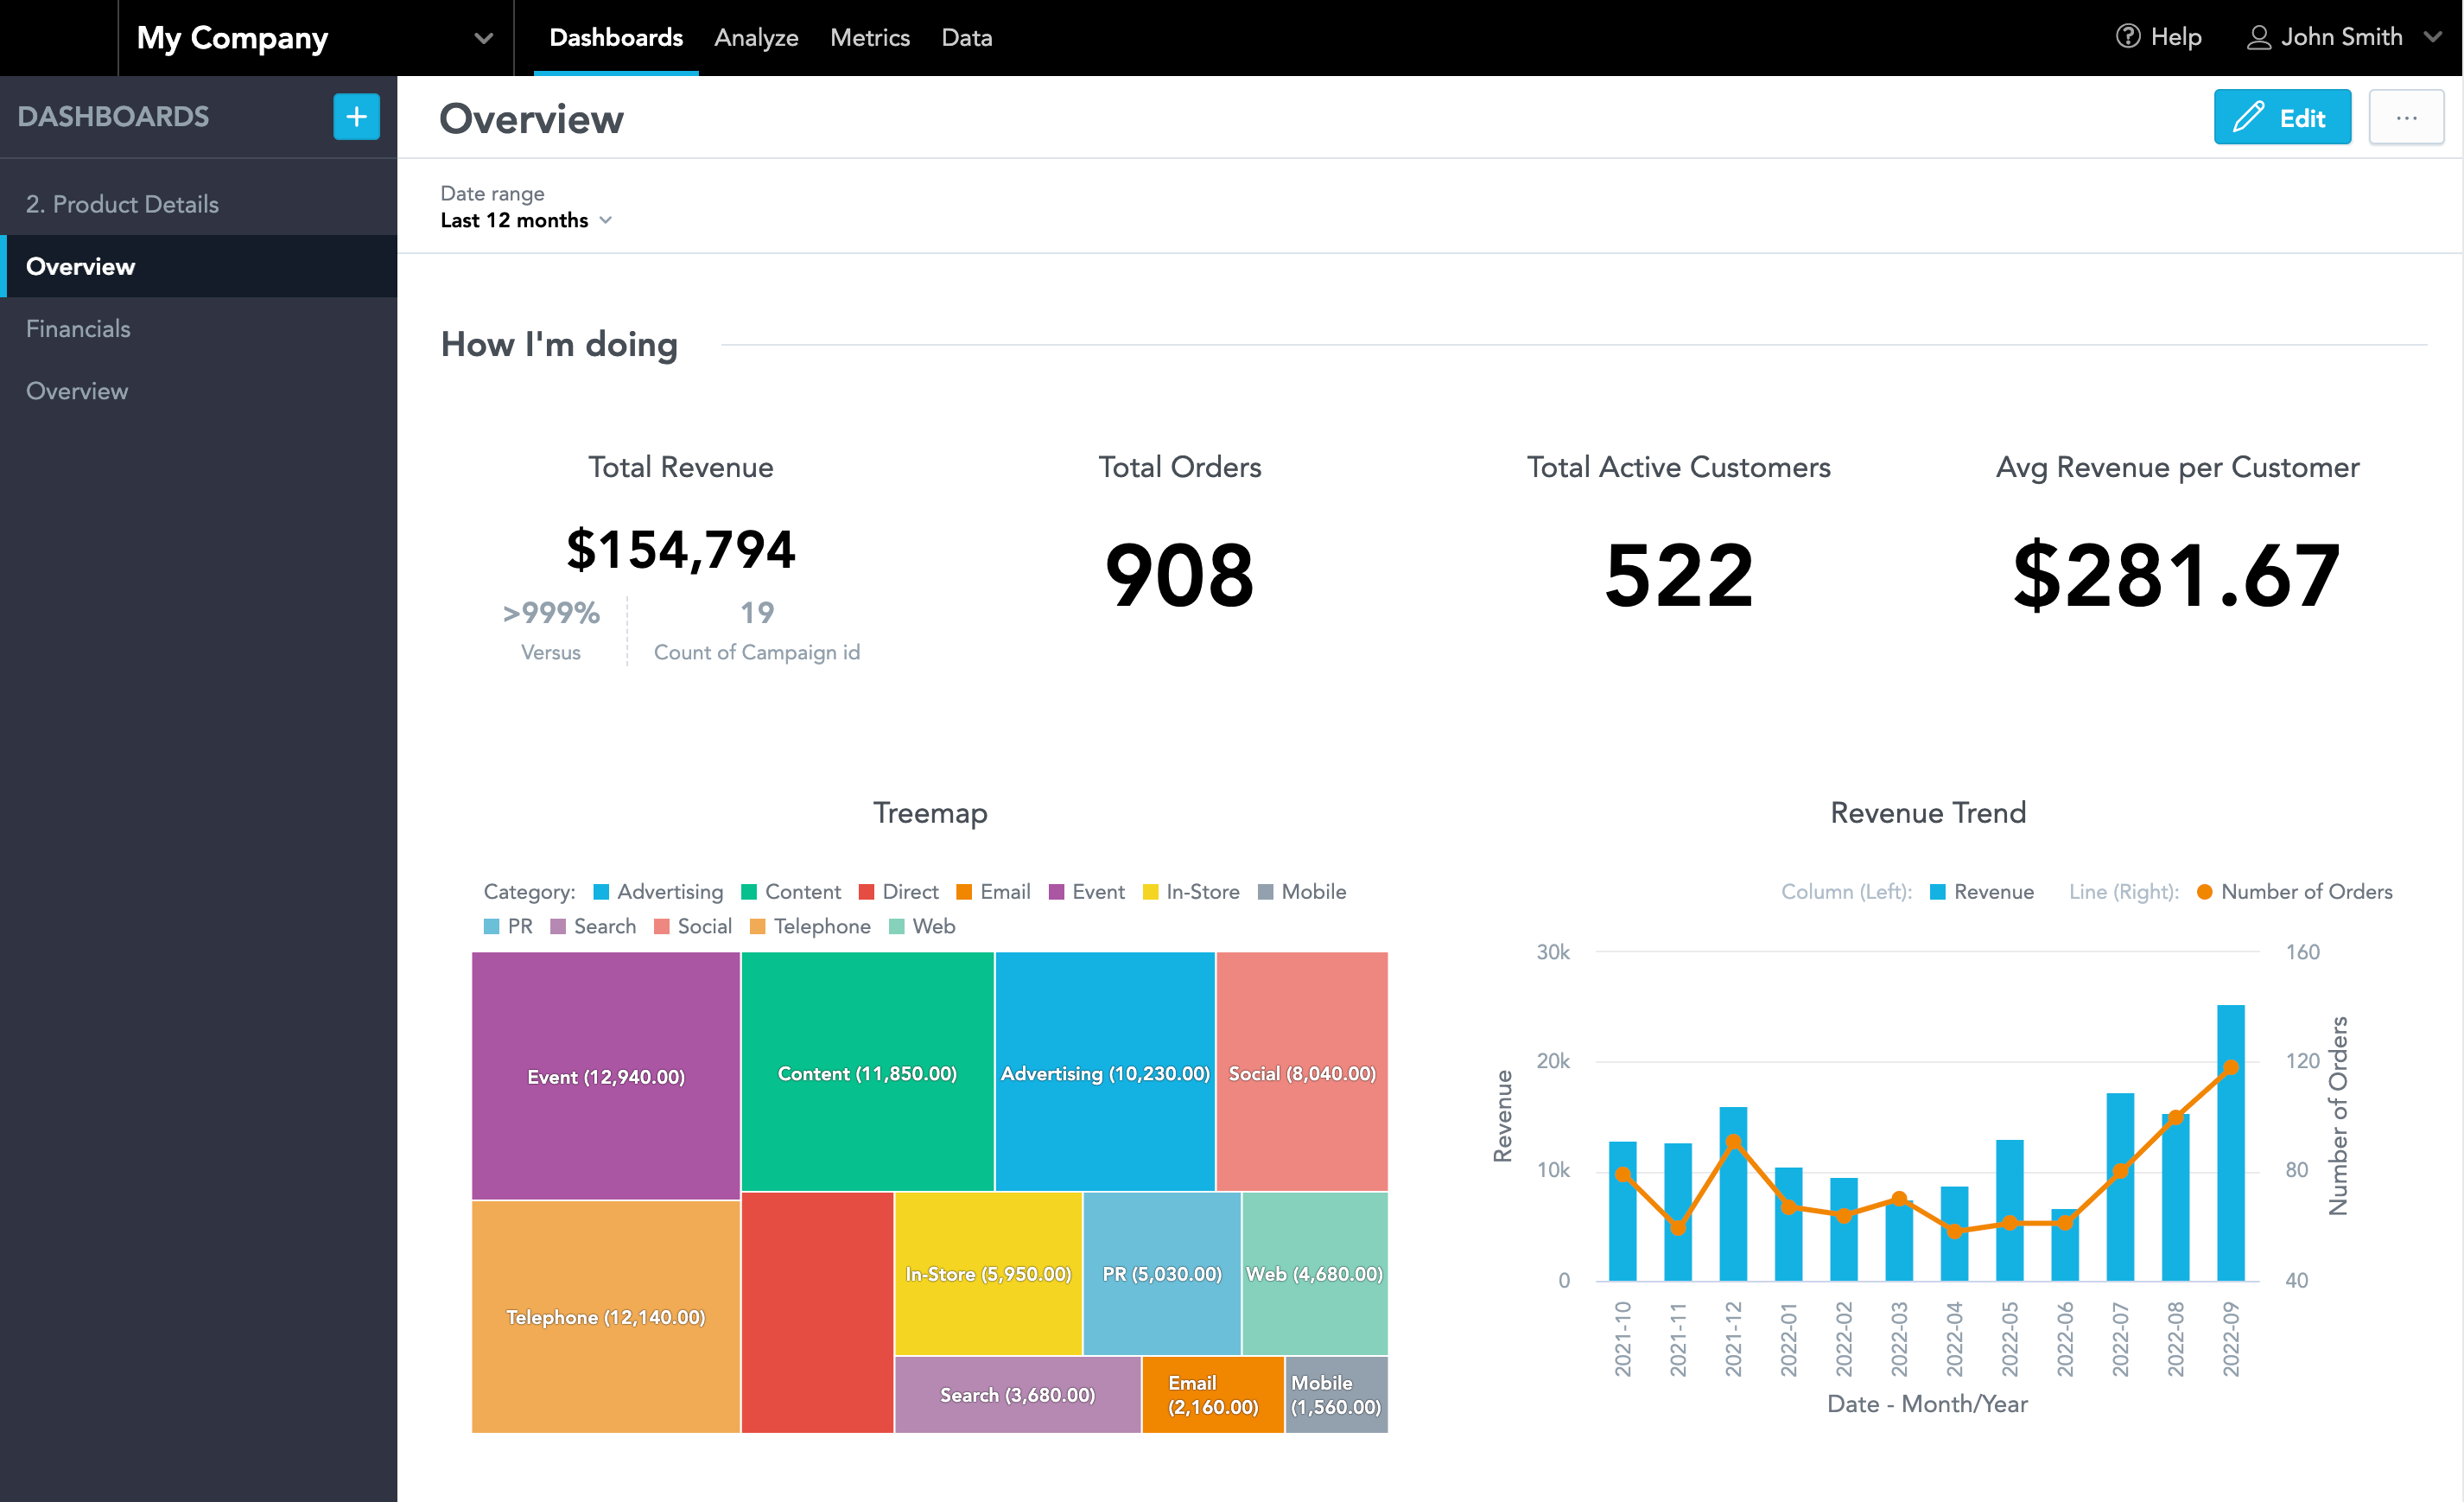Viewport: 2464px width, 1502px height.
Task: Select the Dashboards icon in top navigation
Action: tap(614, 37)
